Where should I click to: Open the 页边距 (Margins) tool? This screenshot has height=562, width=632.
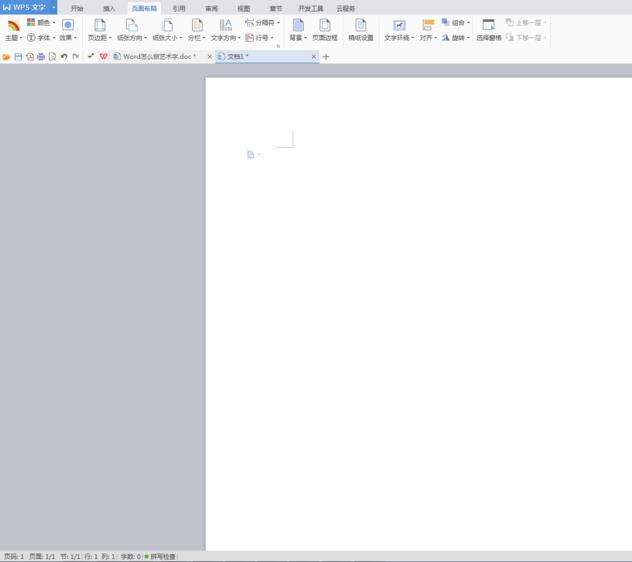pos(99,29)
